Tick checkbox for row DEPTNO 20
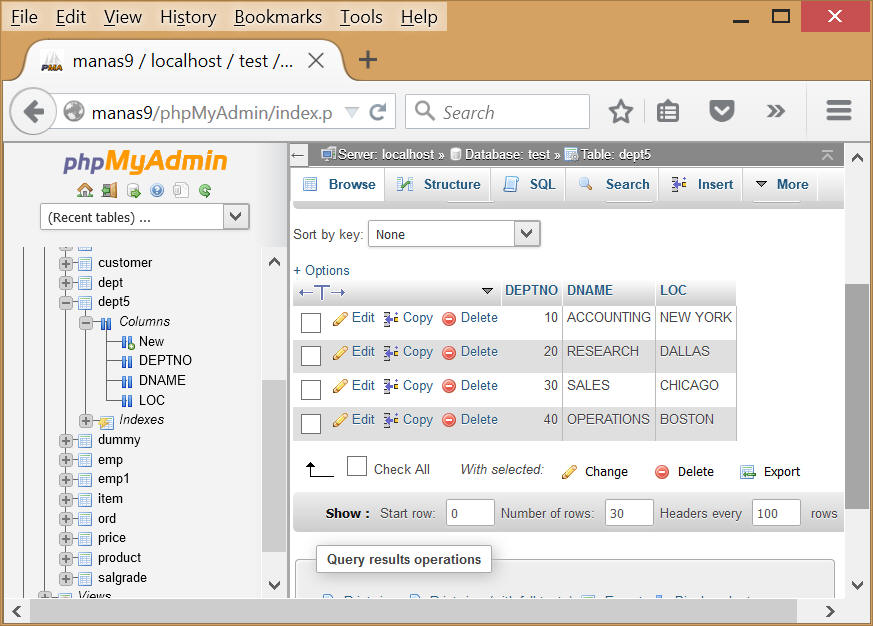The image size is (873, 626). pos(311,356)
